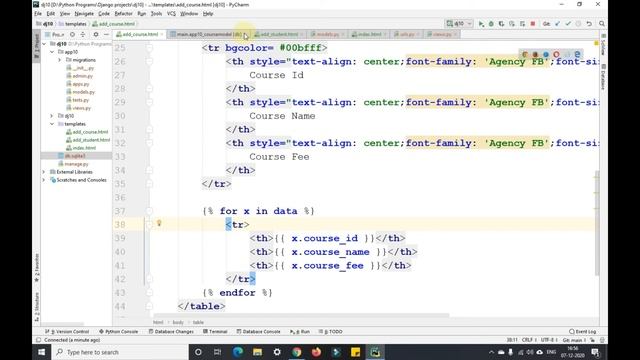Fold the code block at line 25

[149, 48]
